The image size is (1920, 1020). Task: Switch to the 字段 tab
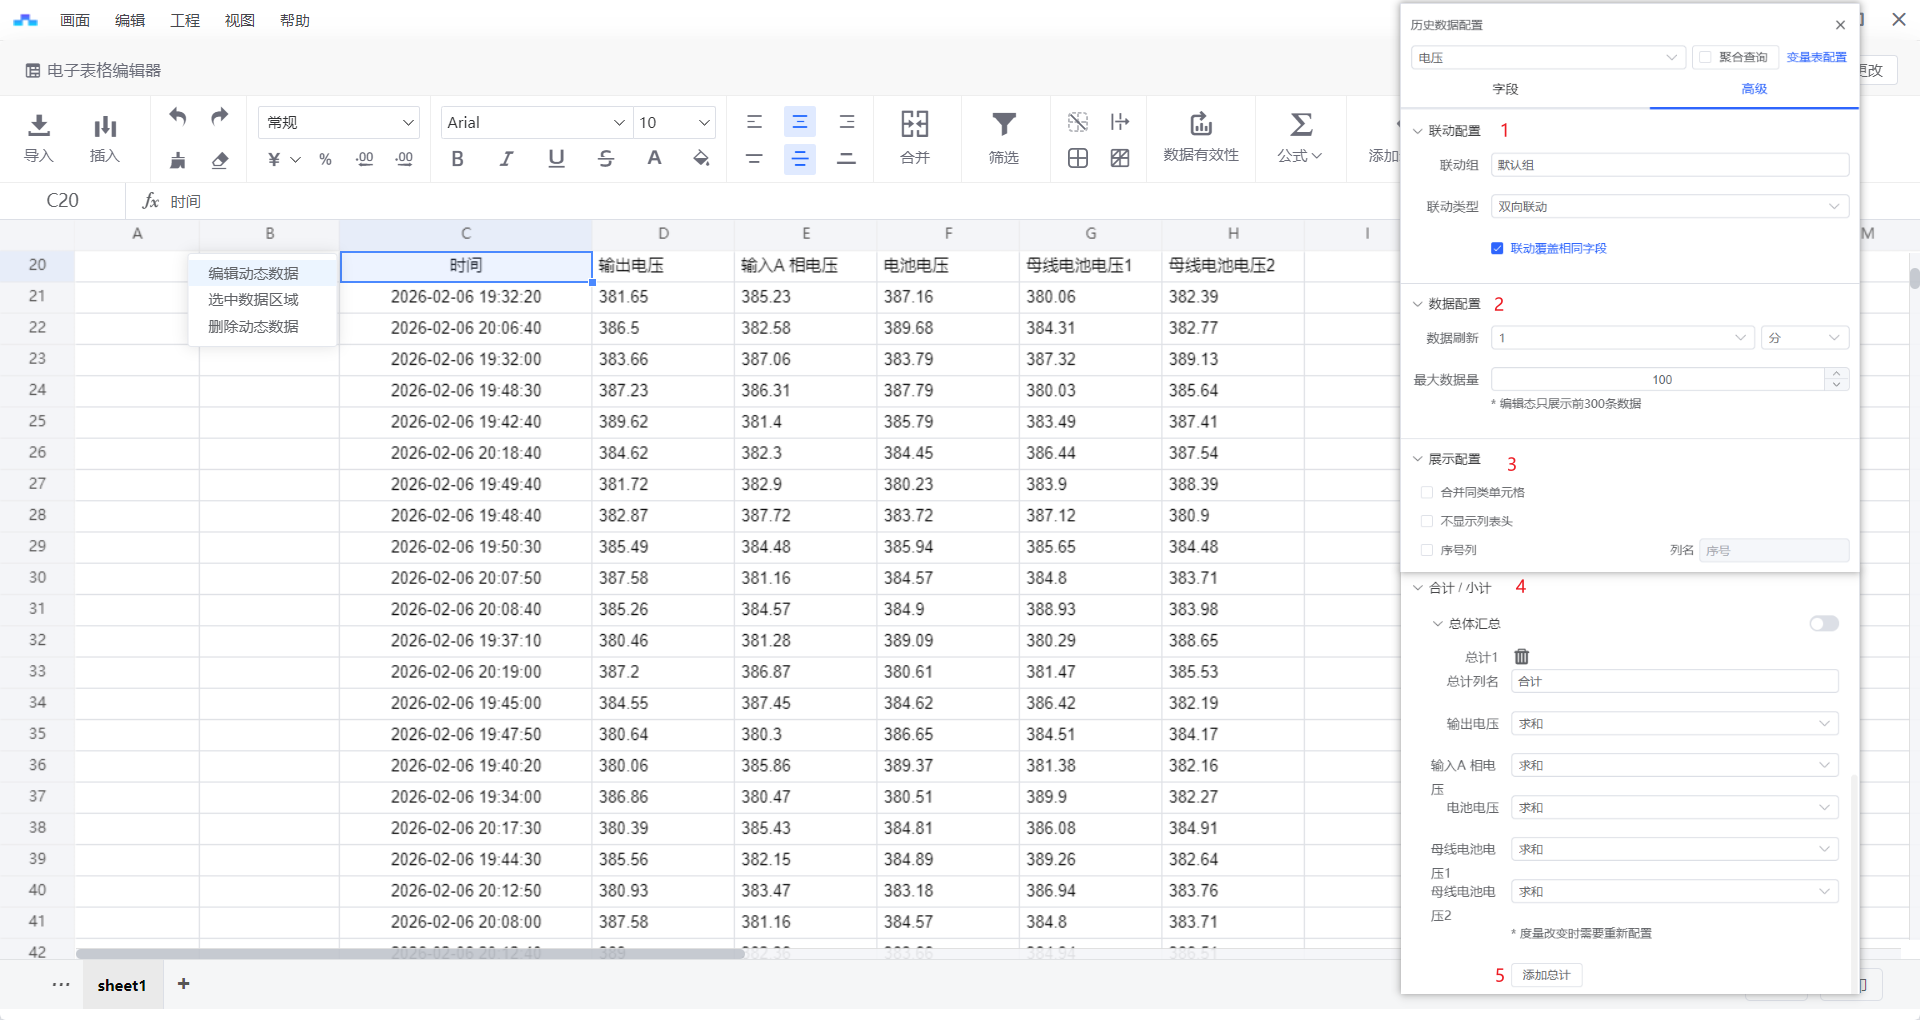click(x=1505, y=89)
